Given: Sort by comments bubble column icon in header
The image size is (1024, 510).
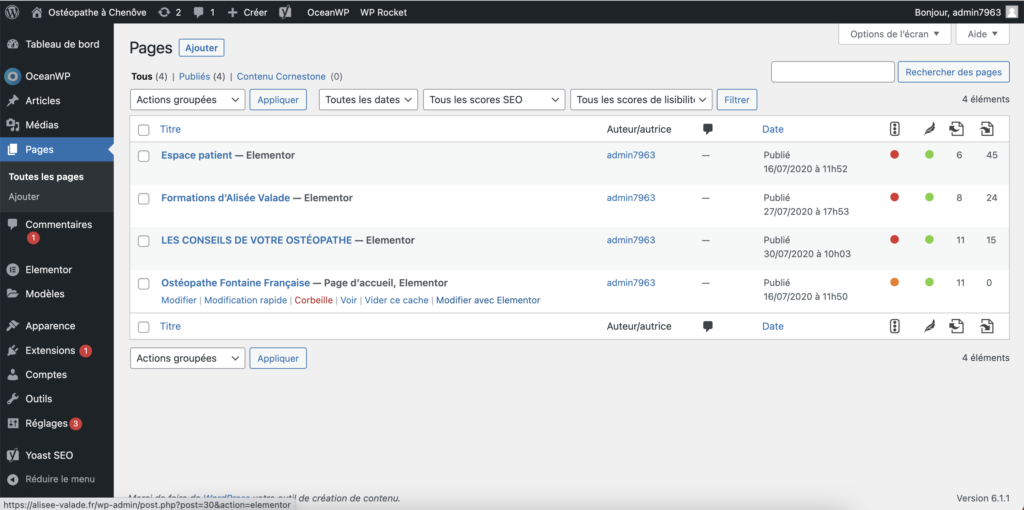Looking at the screenshot, I should [x=708, y=129].
